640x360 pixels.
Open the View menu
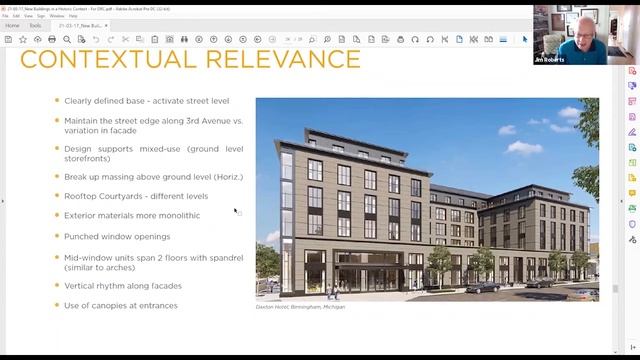[x=28, y=16]
